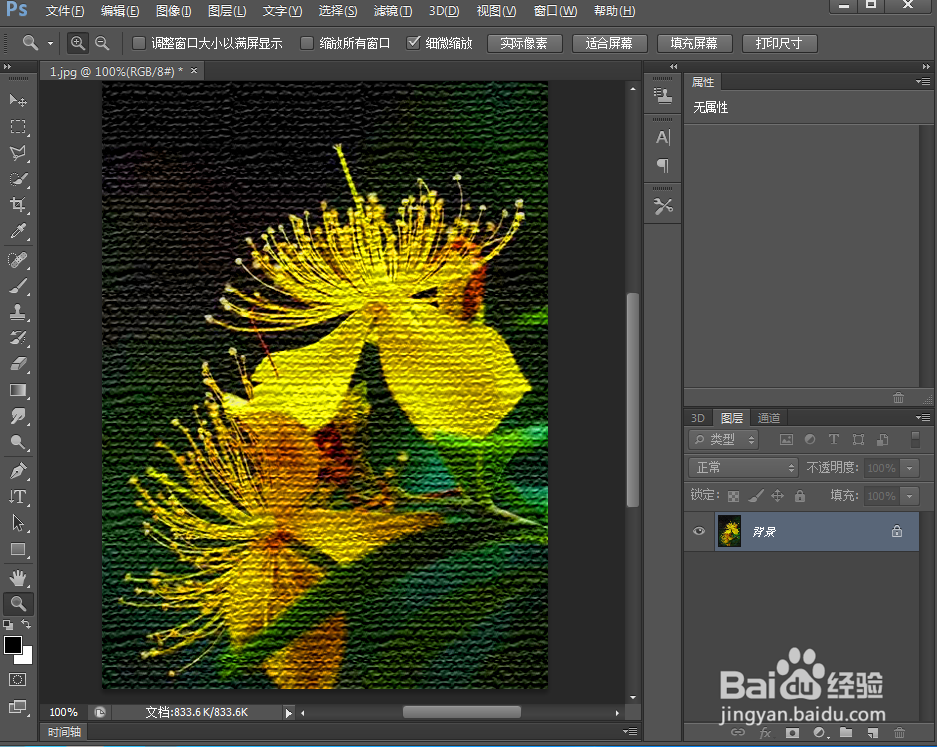Click Zoom Out mode in options bar
937x747 pixels.
point(102,43)
